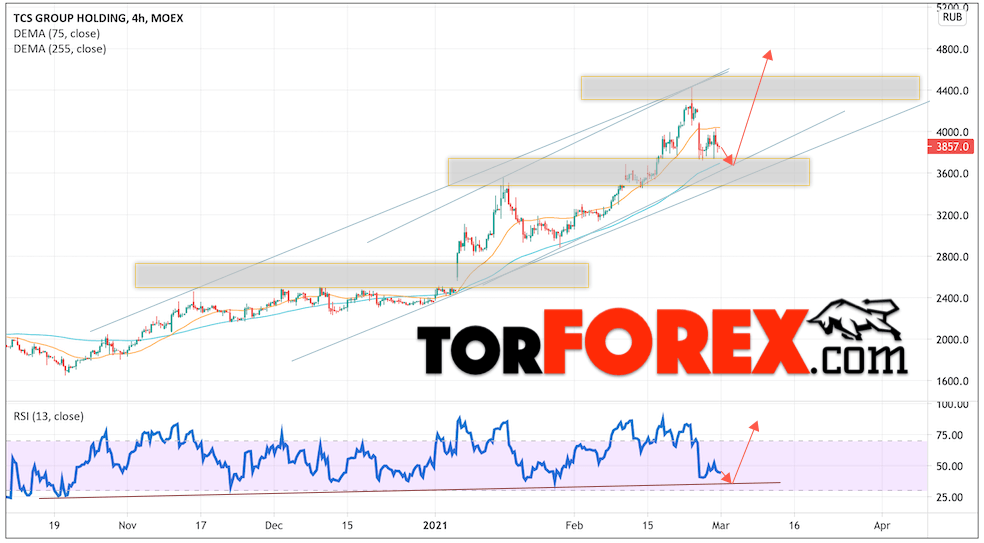Click the 4400.0 price axis label
The width and height of the screenshot is (984, 543).
(952, 91)
